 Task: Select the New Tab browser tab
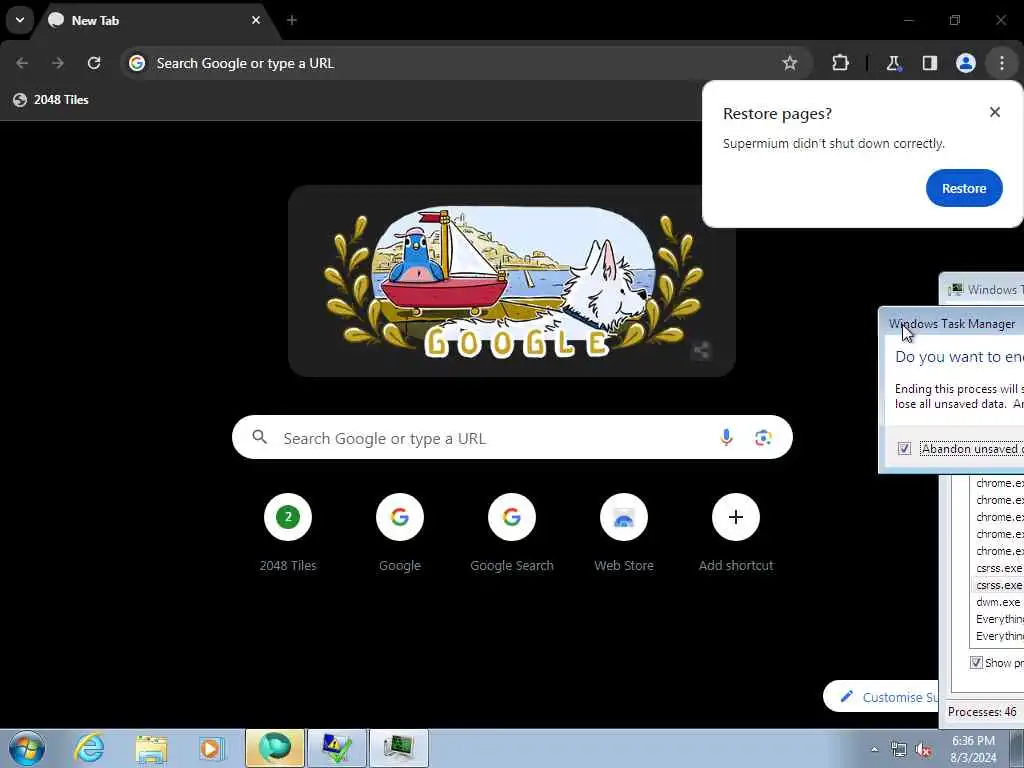[x=155, y=20]
